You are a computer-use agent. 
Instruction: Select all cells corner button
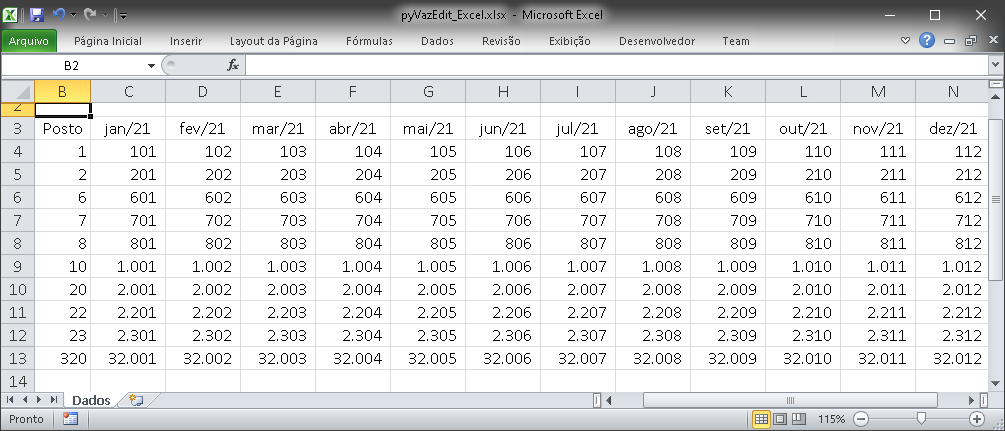(x=17, y=92)
